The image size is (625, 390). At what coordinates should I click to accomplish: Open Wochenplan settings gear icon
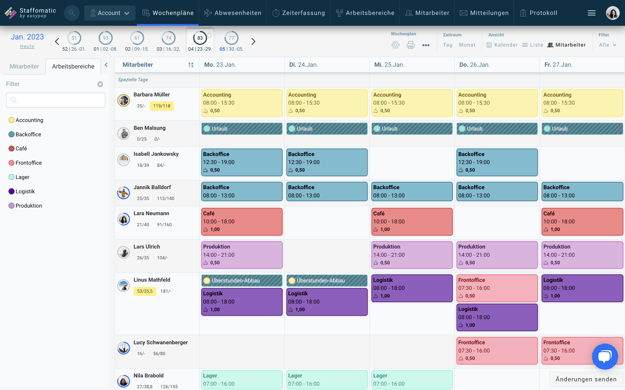point(395,45)
